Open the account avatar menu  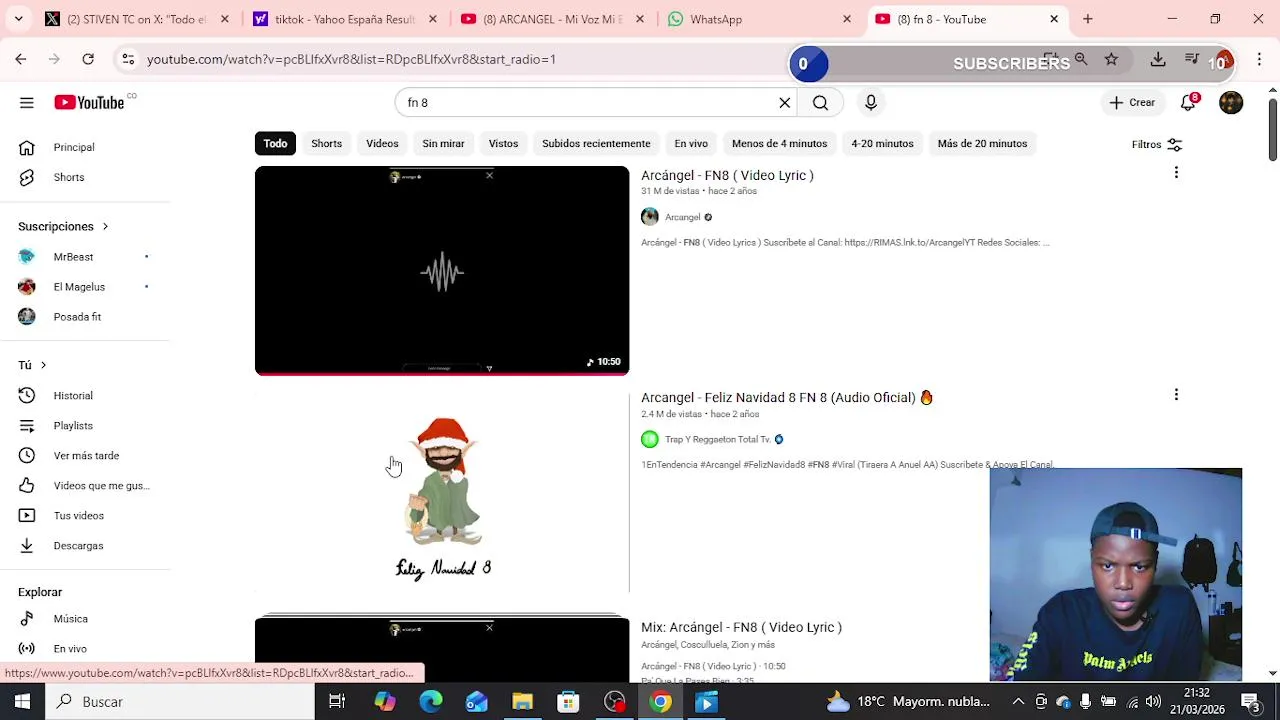(x=1231, y=102)
